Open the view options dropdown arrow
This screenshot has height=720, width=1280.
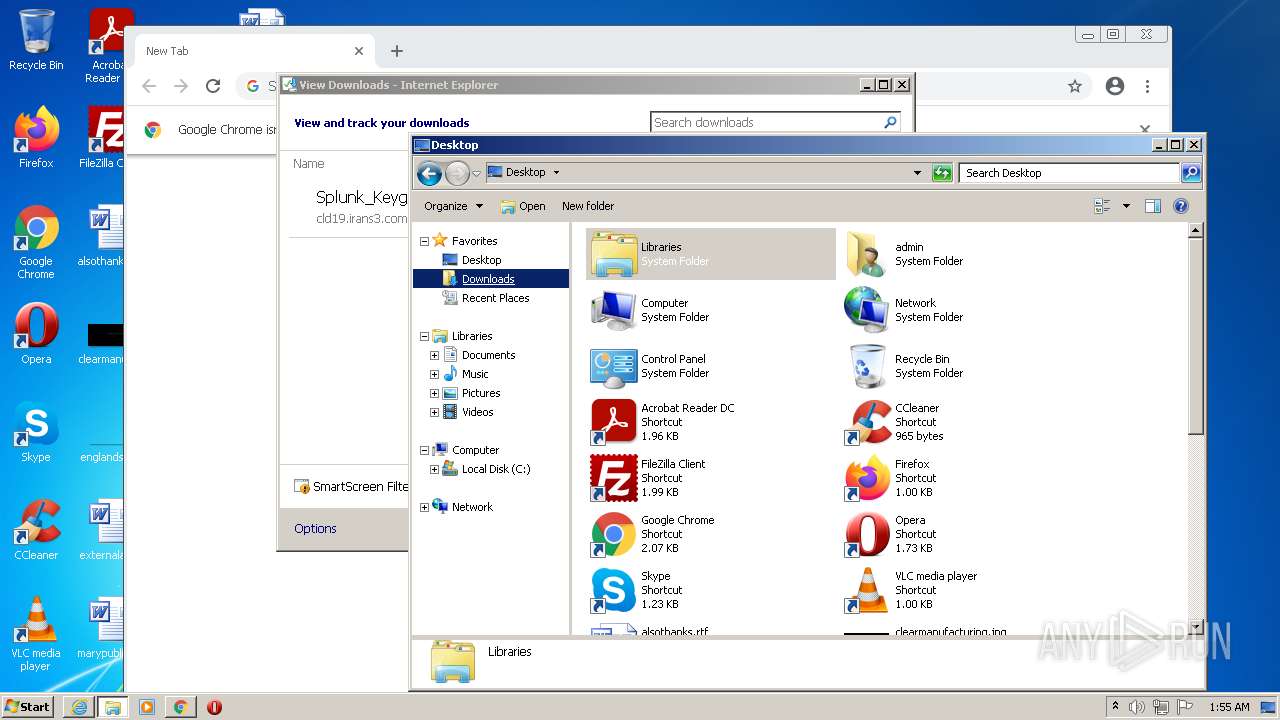coord(1126,206)
